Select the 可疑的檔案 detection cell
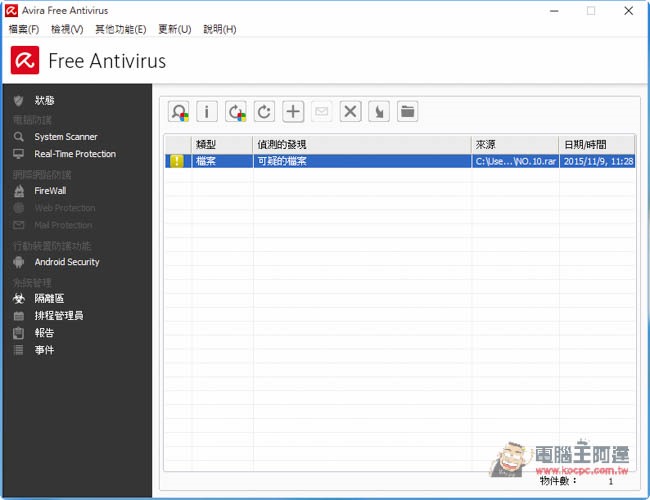 [x=362, y=161]
